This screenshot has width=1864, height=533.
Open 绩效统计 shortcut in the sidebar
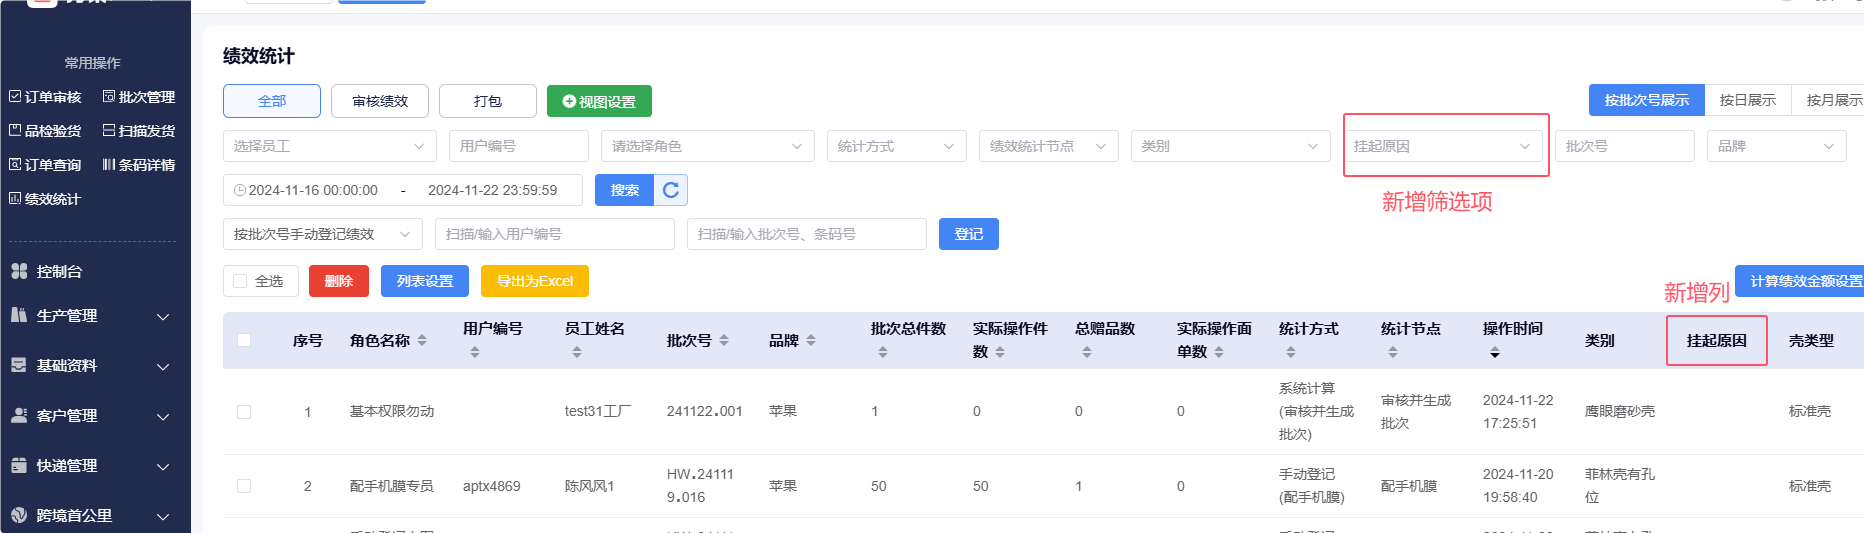pos(45,199)
